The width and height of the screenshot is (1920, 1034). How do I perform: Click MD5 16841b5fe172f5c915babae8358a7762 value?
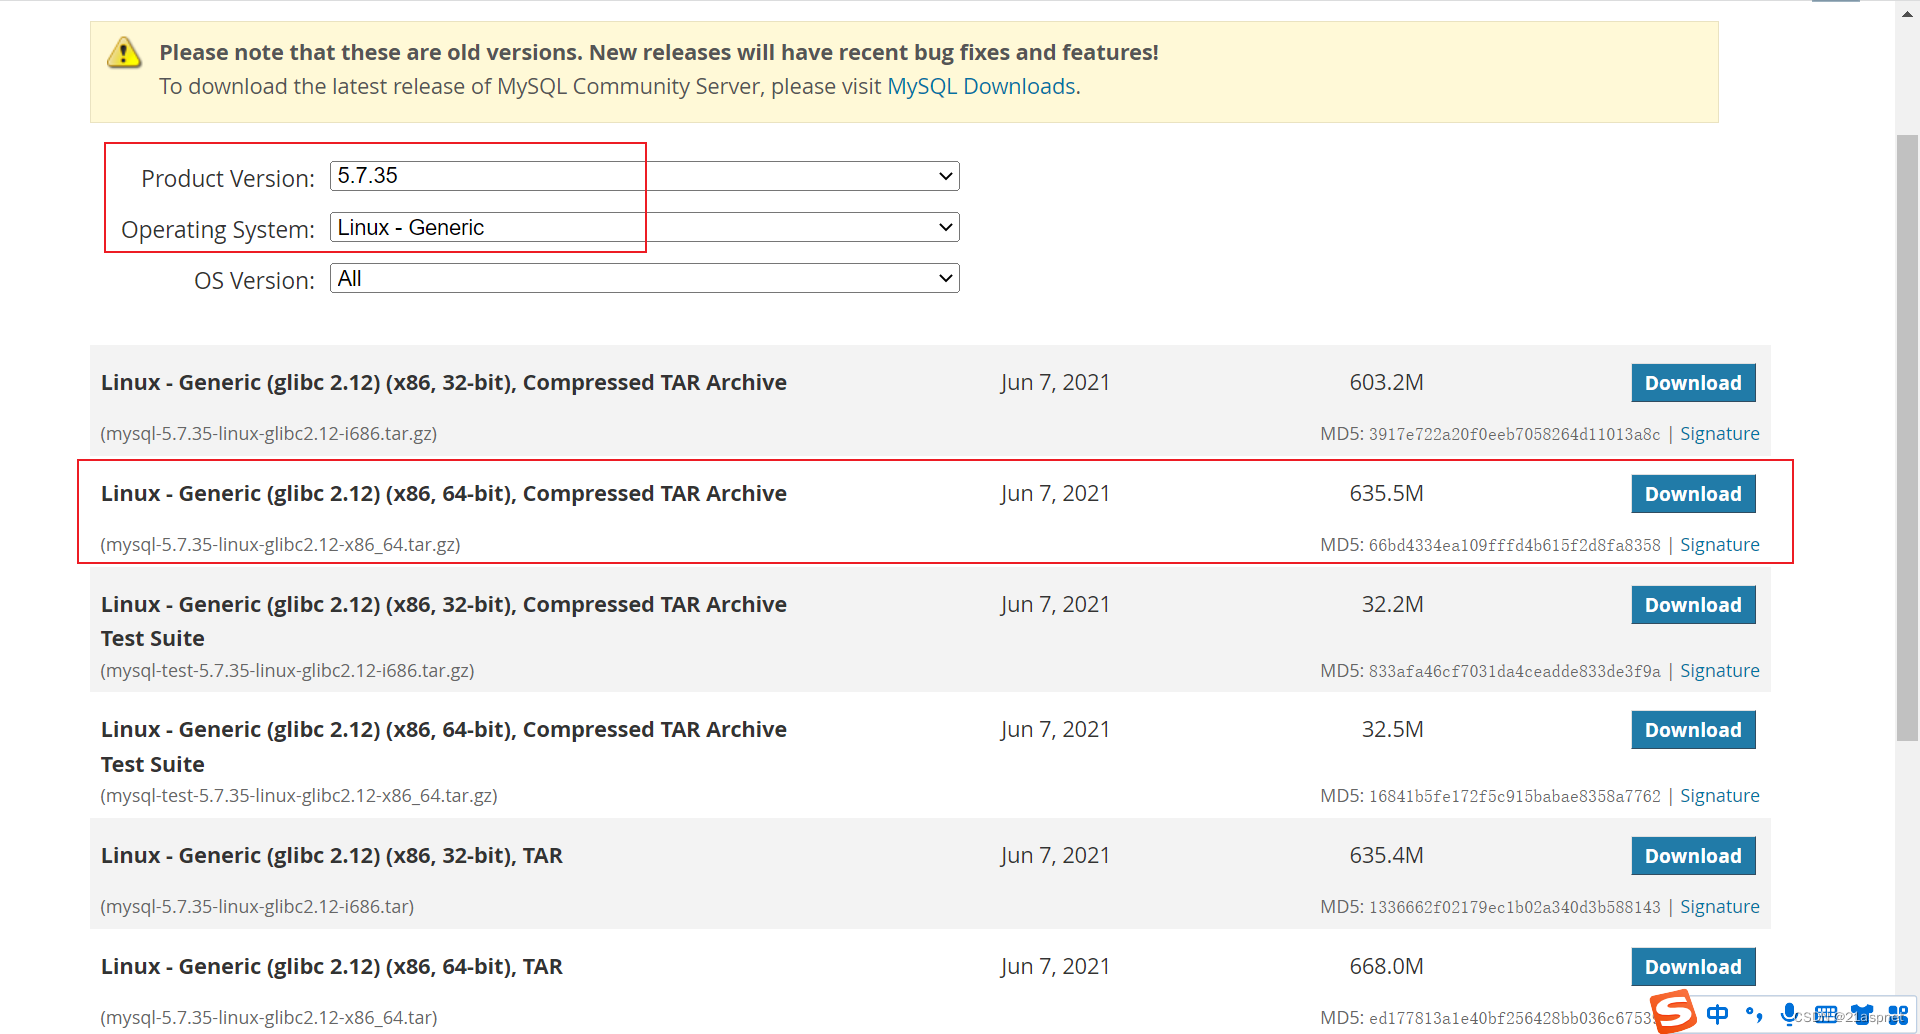click(x=1514, y=796)
